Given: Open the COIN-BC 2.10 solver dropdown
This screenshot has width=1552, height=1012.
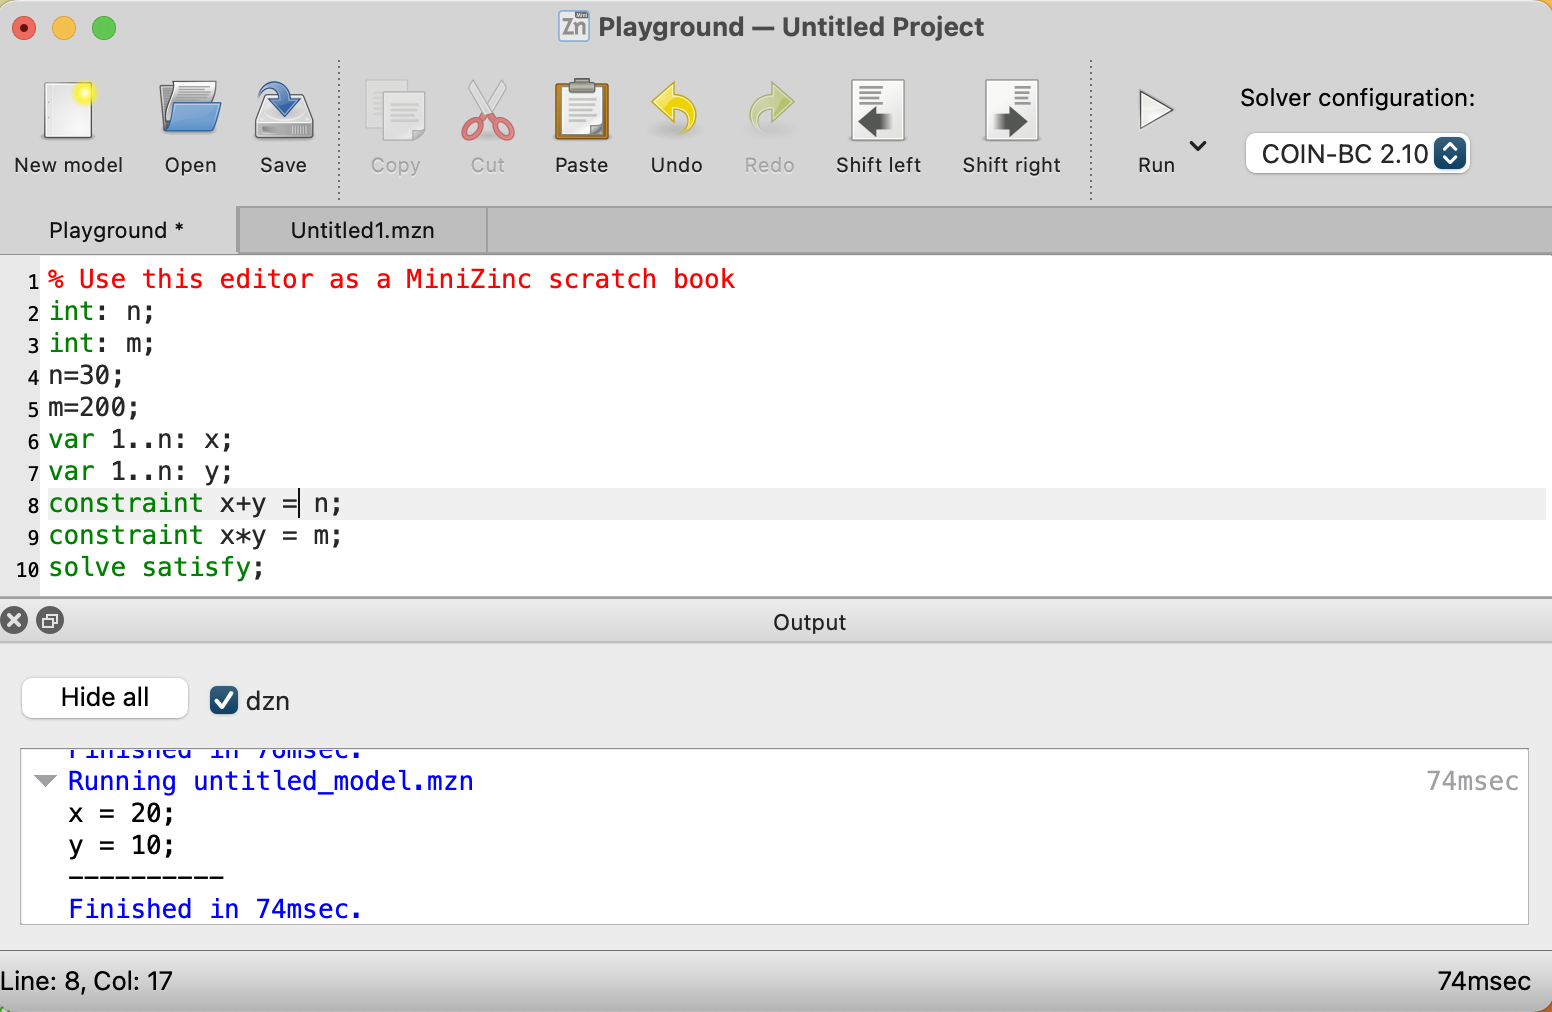Looking at the screenshot, I should [1357, 154].
